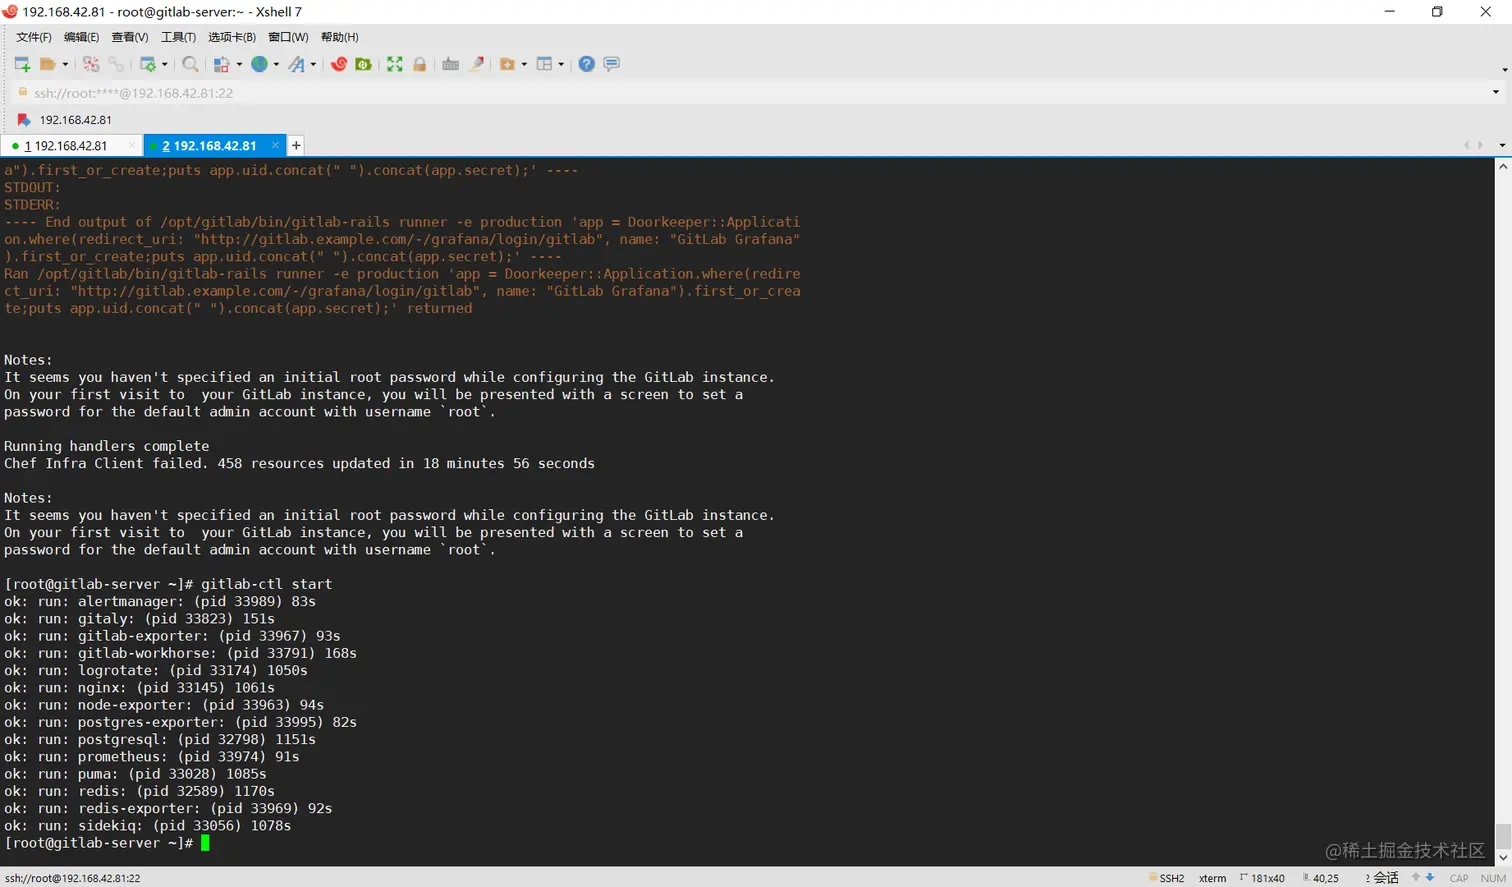The height and width of the screenshot is (887, 1512).
Task: Click the terminal prompt green cursor
Action: [x=206, y=843]
